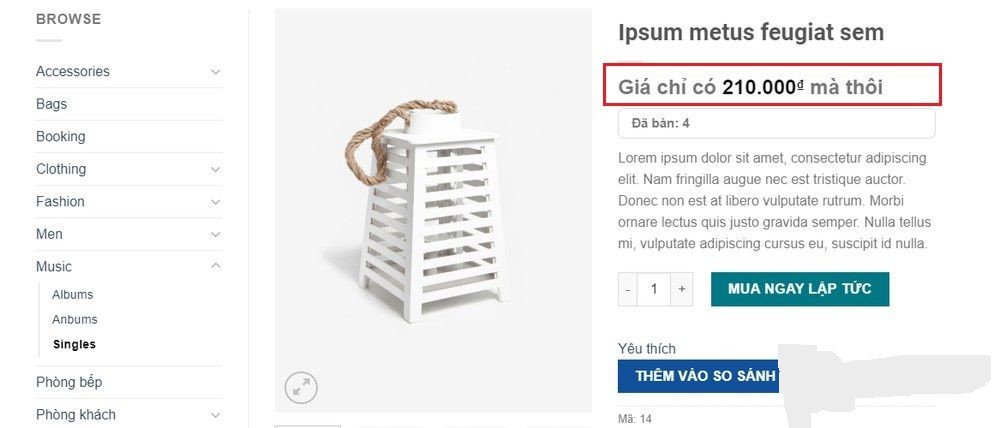Expand the Accessories category chevron
This screenshot has width=1000, height=428.
pos(216,72)
